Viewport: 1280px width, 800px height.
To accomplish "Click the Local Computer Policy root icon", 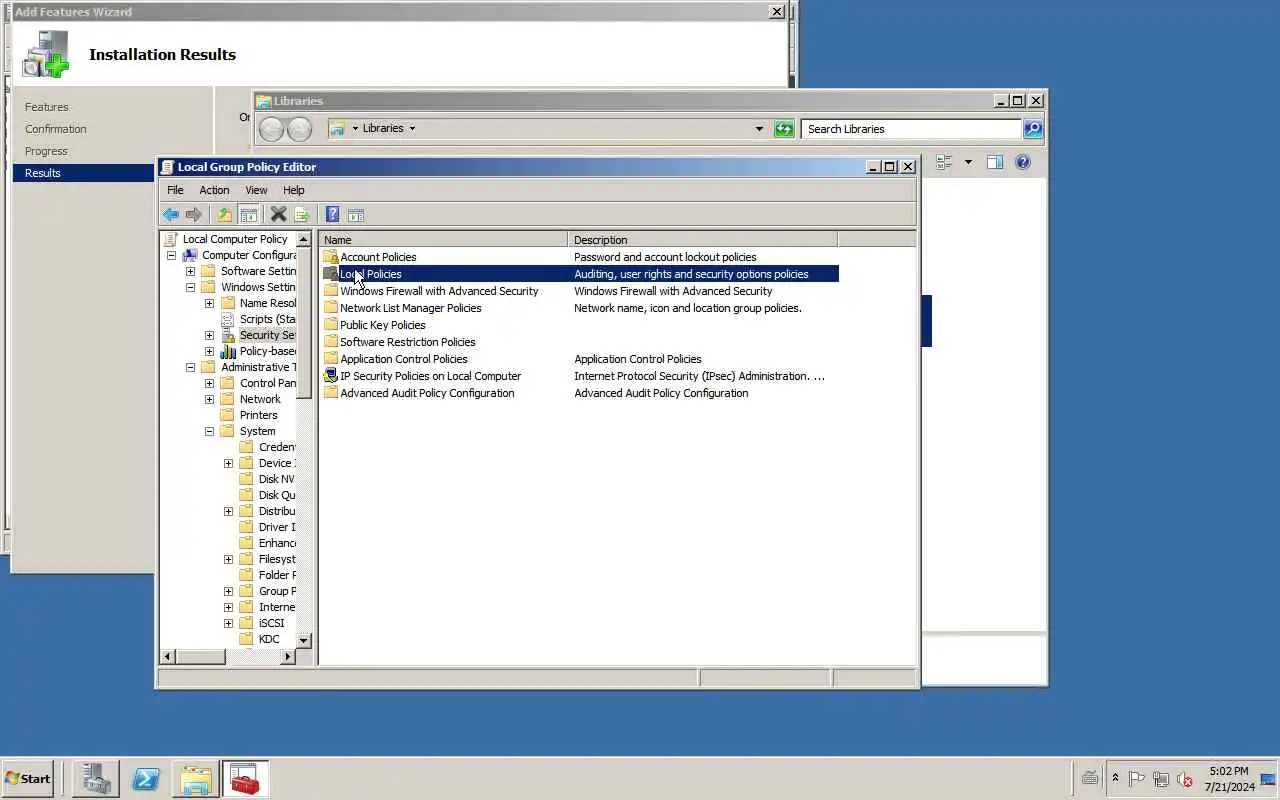I will coord(171,239).
